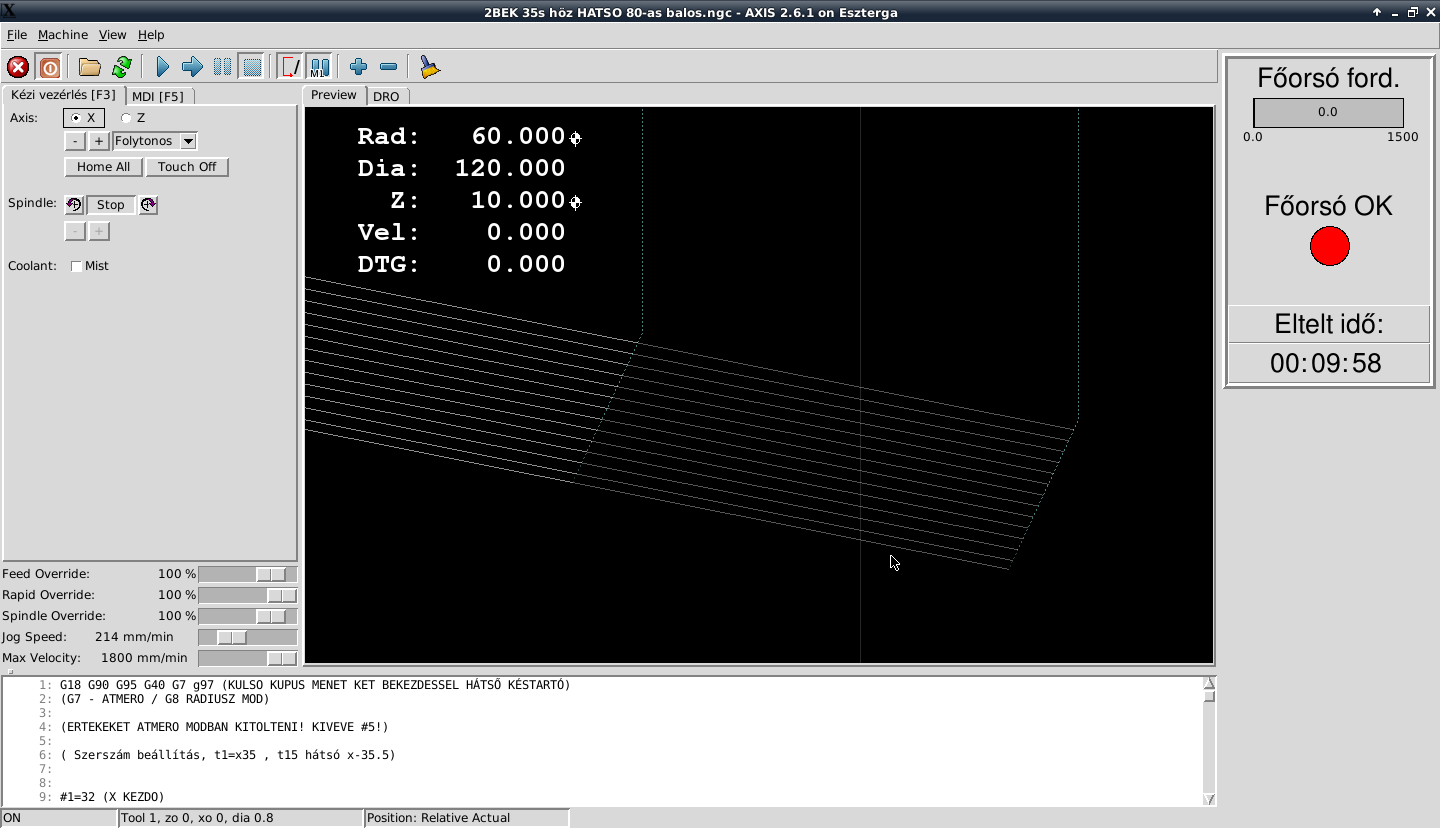Image resolution: width=1440 pixels, height=828 pixels.
Task: Click the blue arrow step icon
Action: coord(192,67)
